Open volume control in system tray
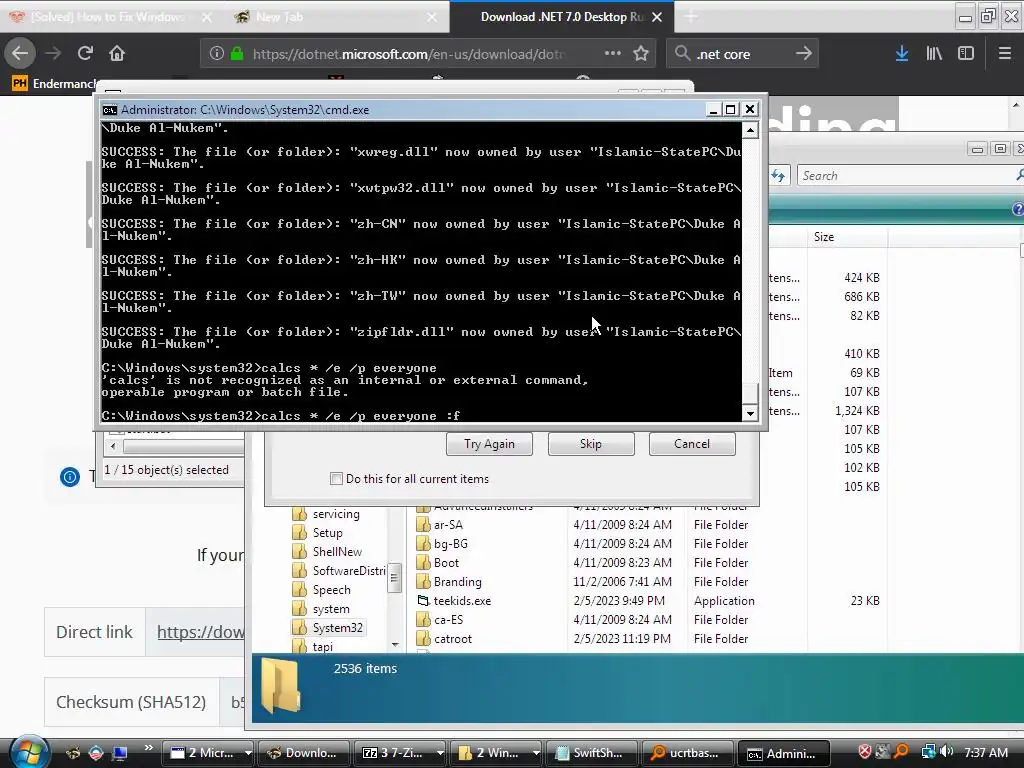This screenshot has width=1024, height=768. click(947, 752)
